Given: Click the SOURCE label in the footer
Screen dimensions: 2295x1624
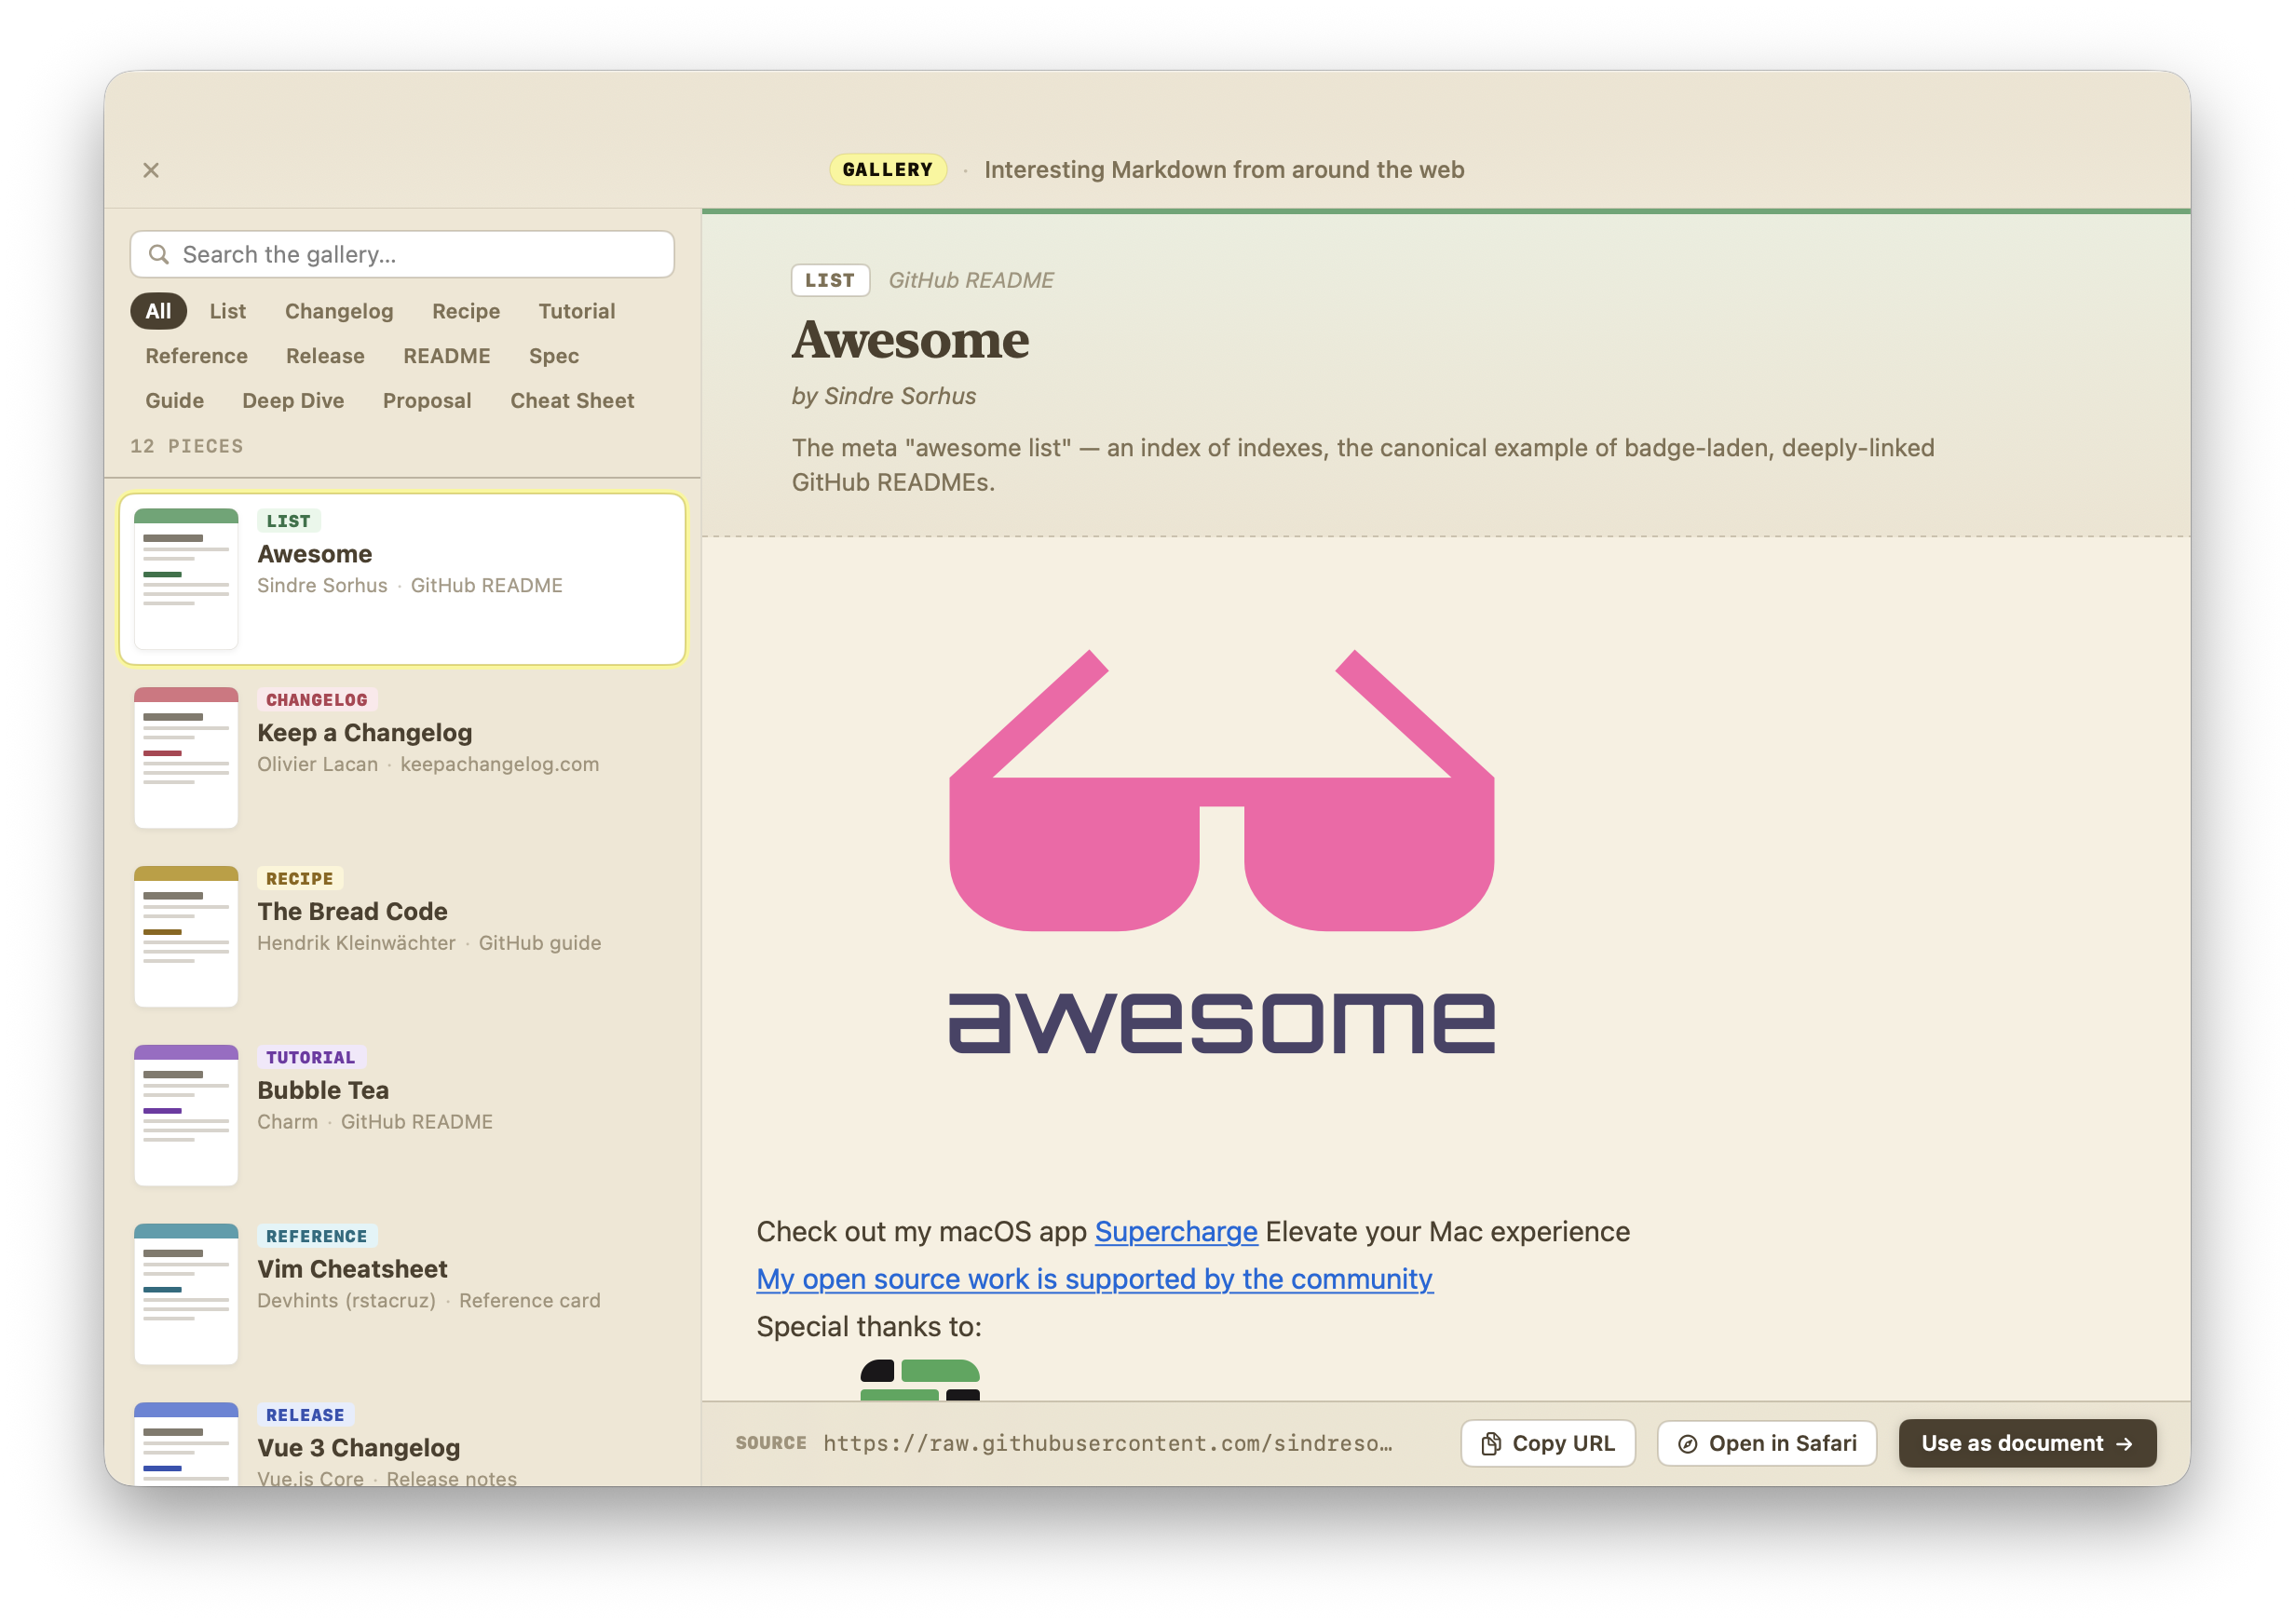Looking at the screenshot, I should click(x=771, y=1443).
